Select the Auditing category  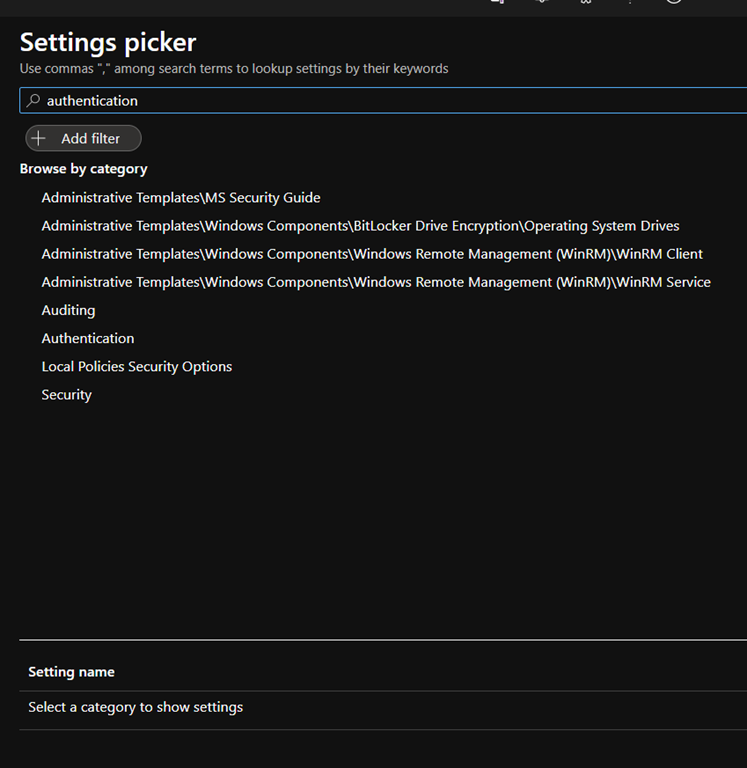[x=68, y=310]
